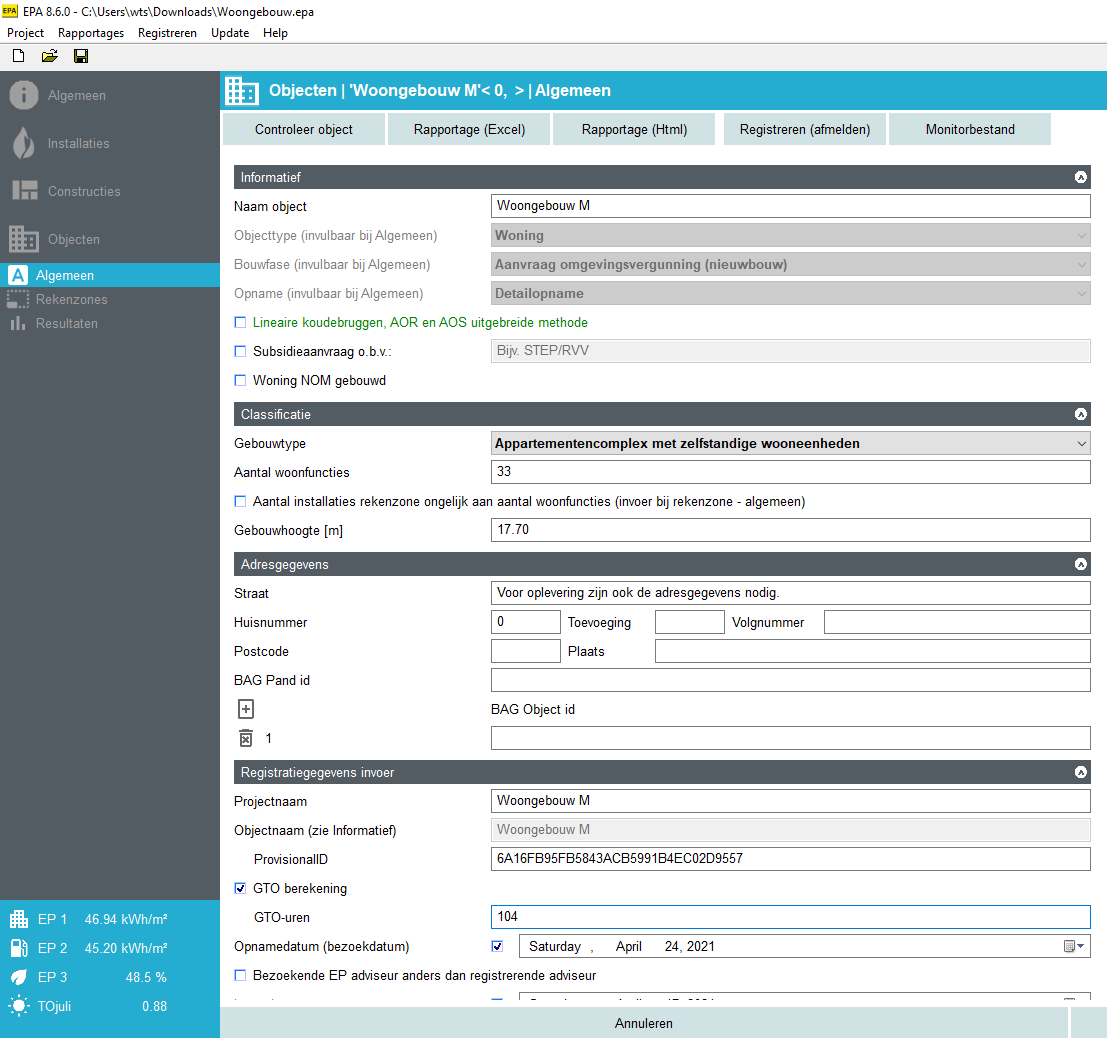1107x1038 pixels.
Task: Select the Algemeen sub-item under Objecten
Action: click(110, 275)
